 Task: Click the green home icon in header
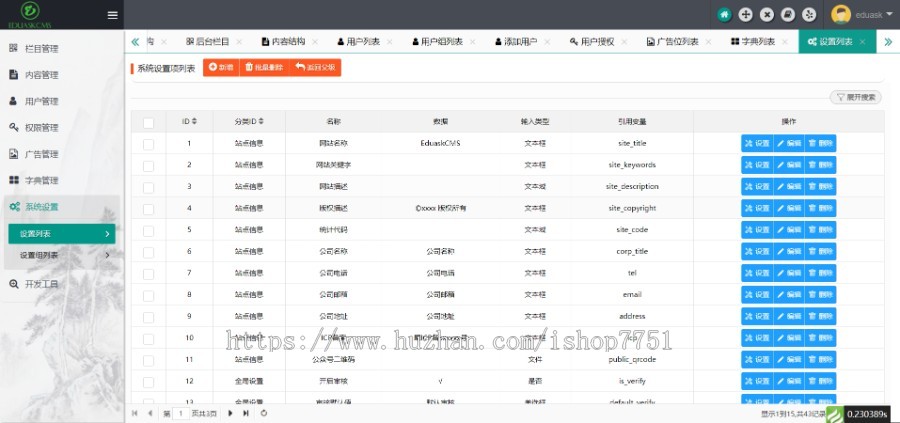[x=724, y=15]
